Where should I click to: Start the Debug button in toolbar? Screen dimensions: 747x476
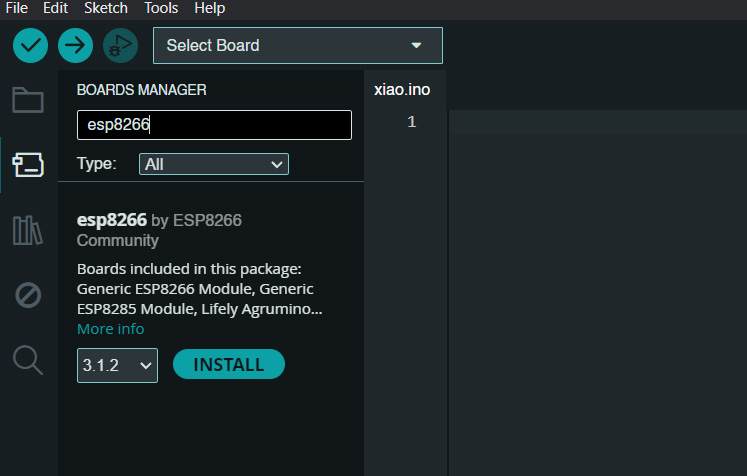(121, 46)
